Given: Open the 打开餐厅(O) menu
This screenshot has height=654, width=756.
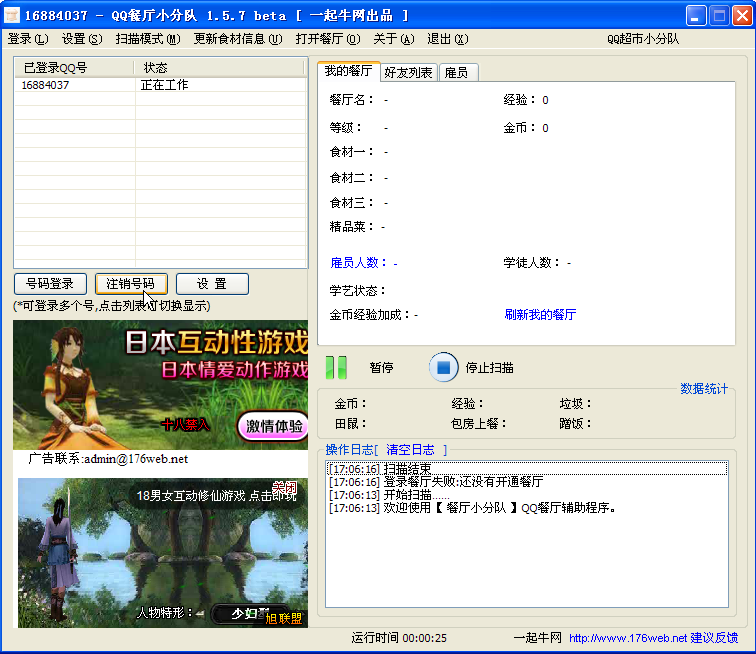Looking at the screenshot, I should click(328, 39).
